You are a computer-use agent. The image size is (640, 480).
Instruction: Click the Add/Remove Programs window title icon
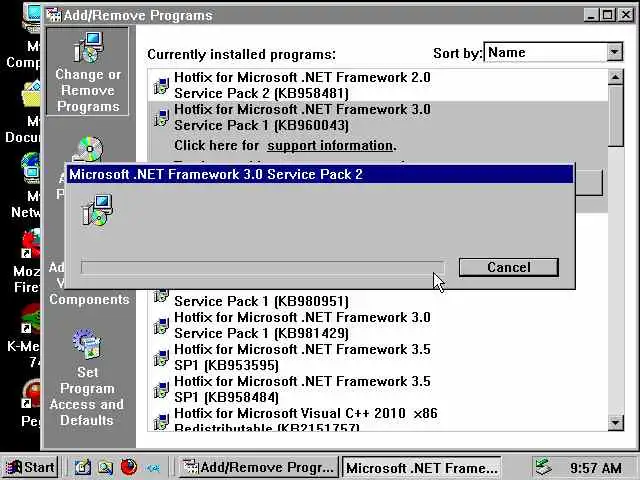click(x=53, y=15)
